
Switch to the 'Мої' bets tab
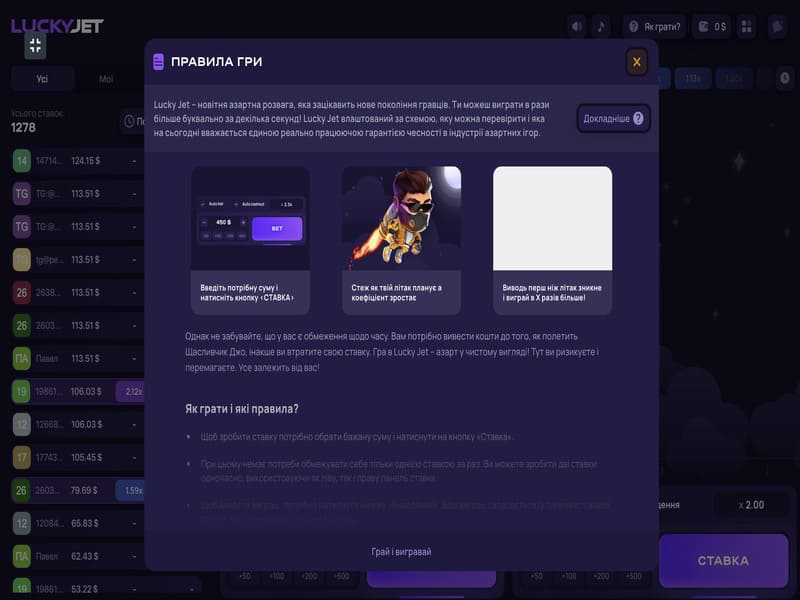pyautogui.click(x=106, y=79)
